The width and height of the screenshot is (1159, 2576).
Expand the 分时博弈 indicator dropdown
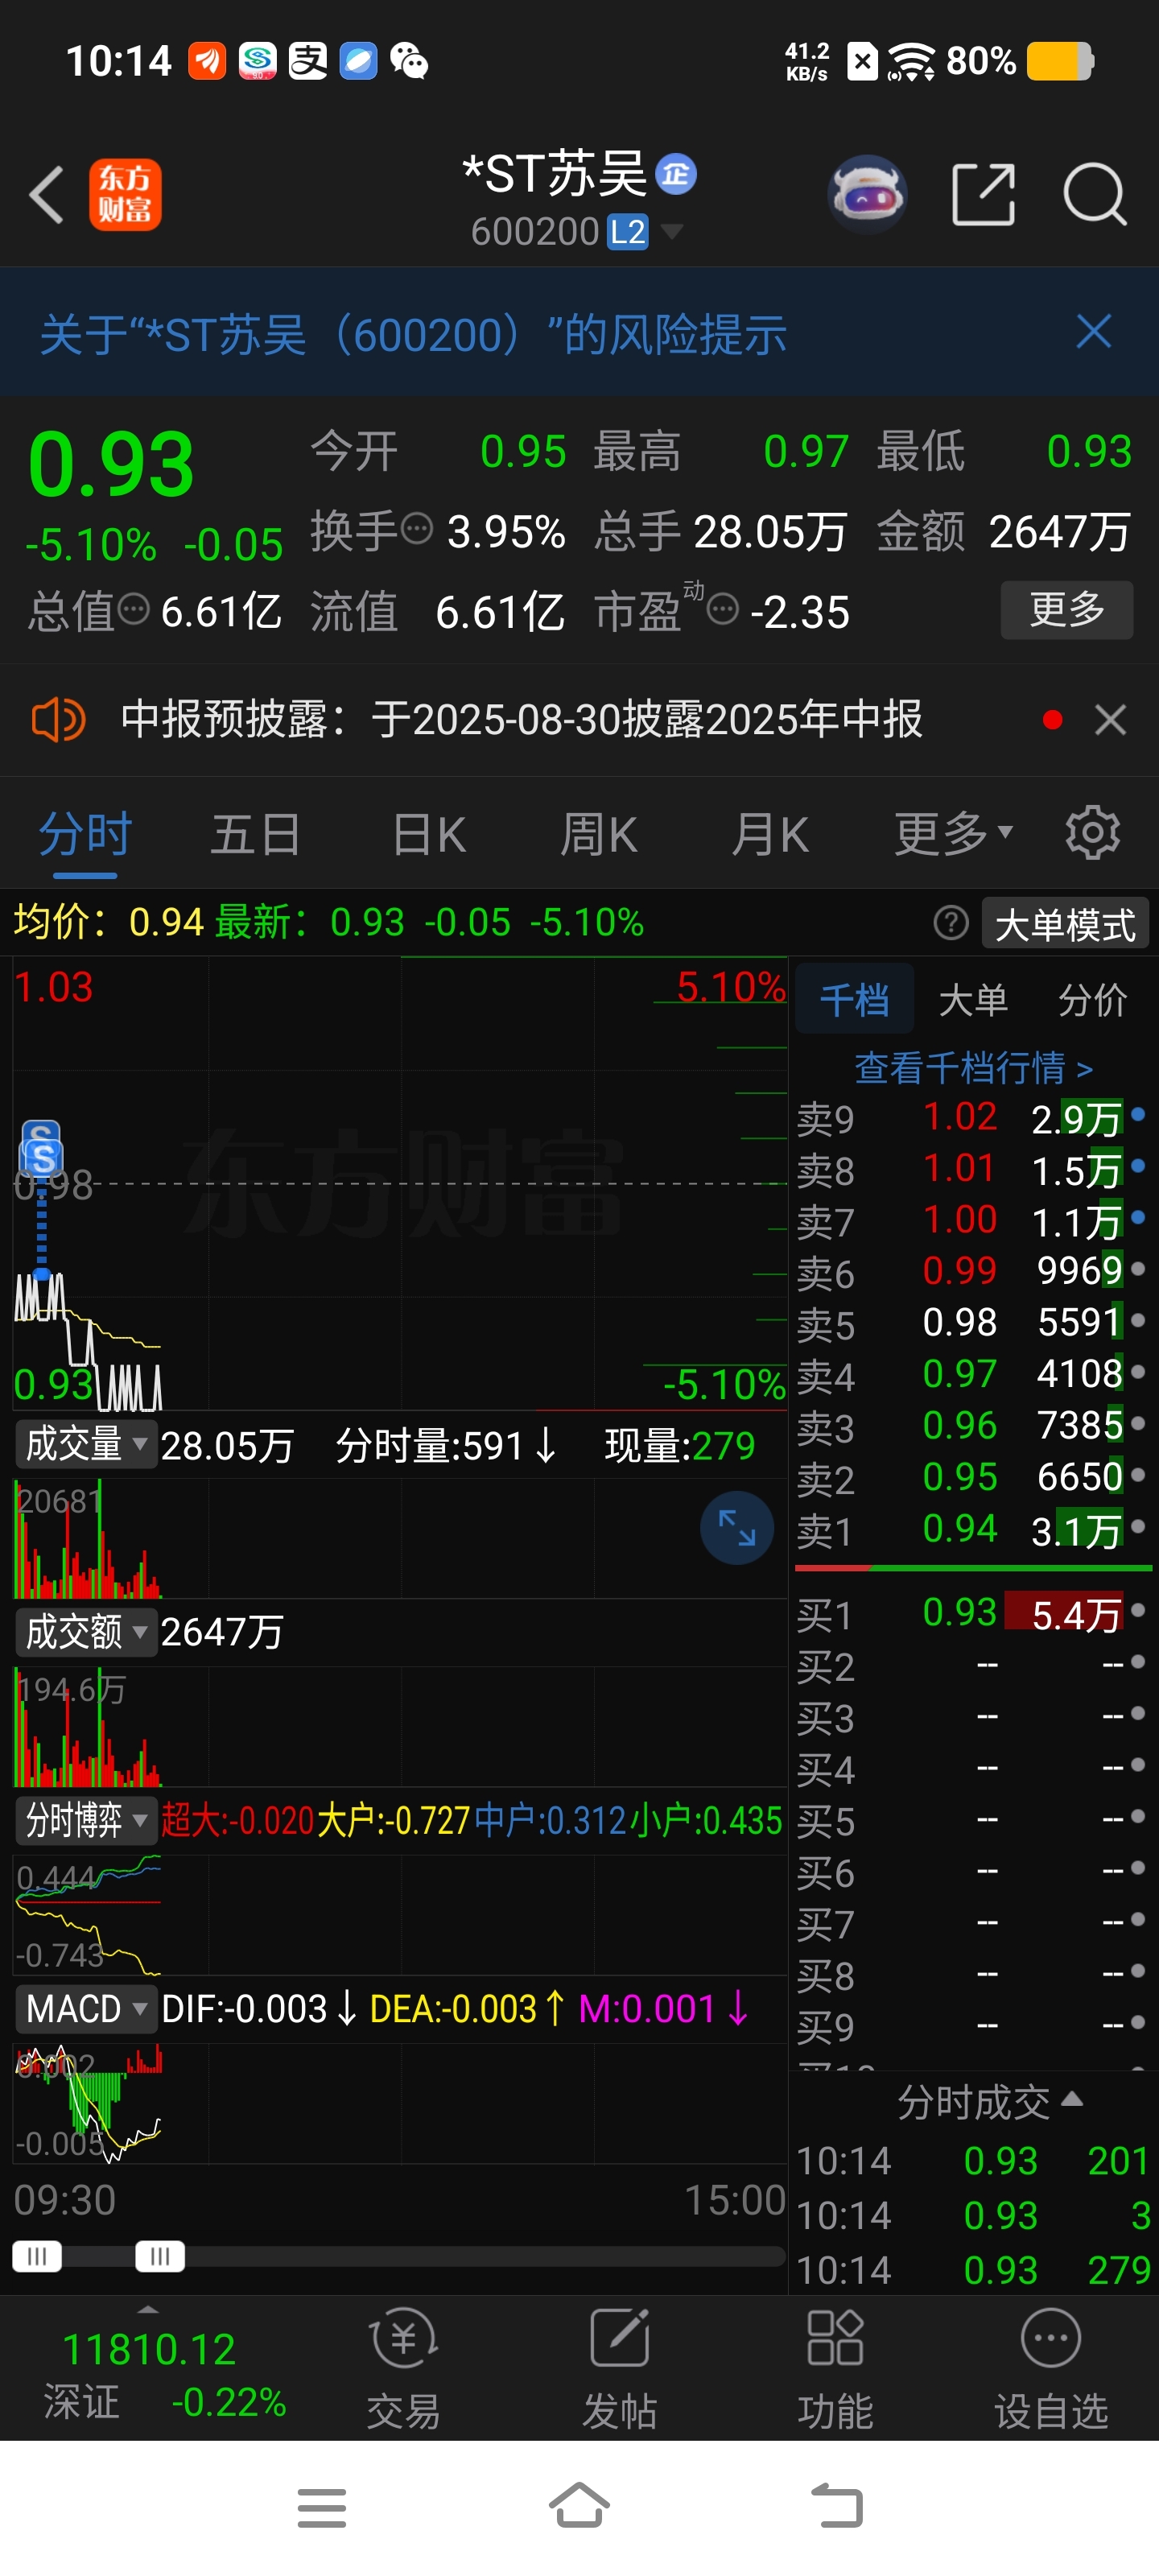(x=87, y=1820)
